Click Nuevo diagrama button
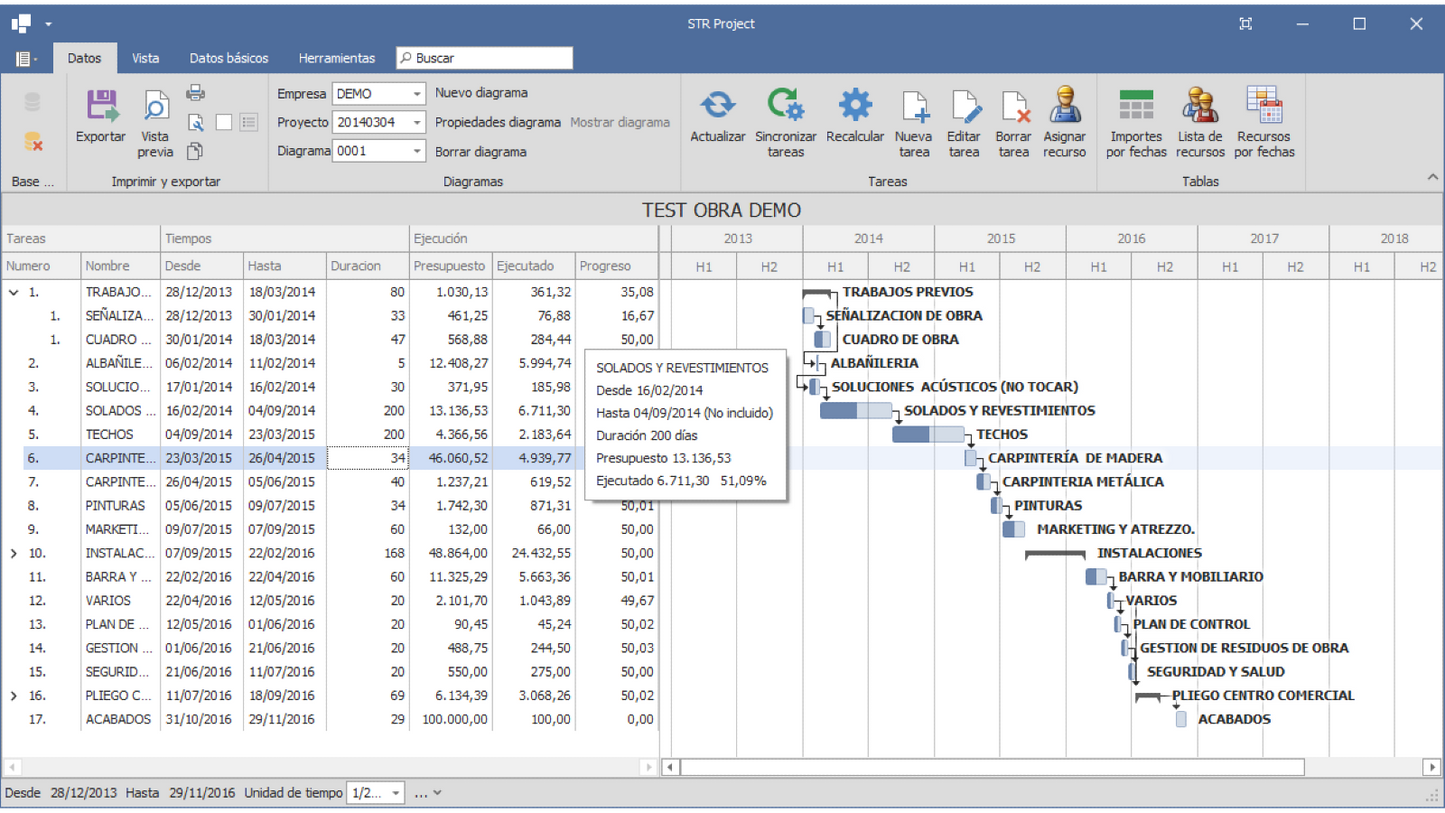 [x=481, y=93]
